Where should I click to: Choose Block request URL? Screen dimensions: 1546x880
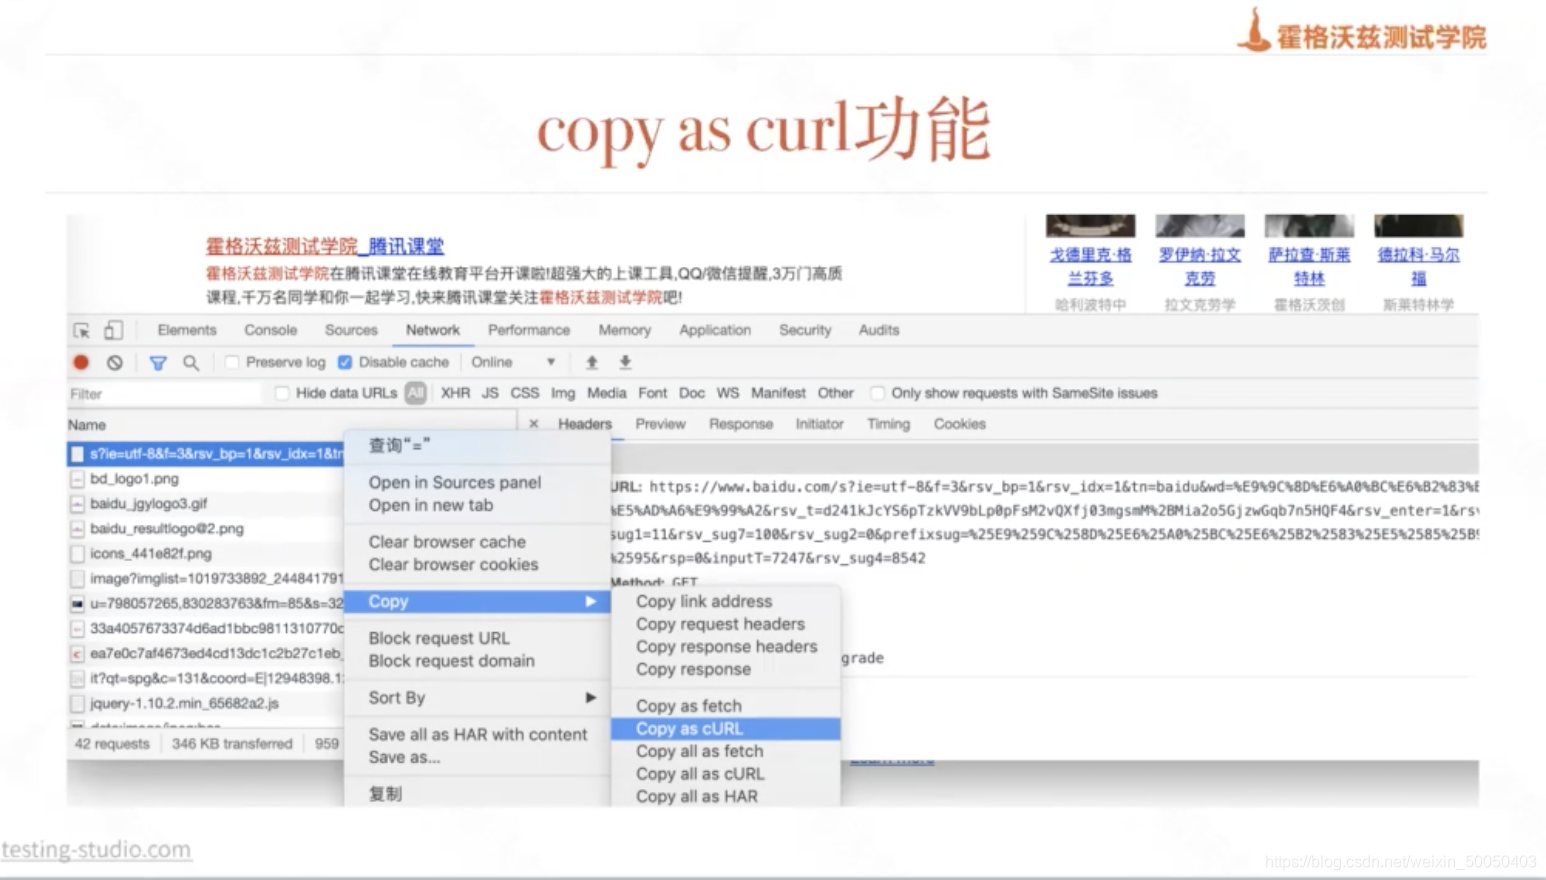click(x=477, y=638)
